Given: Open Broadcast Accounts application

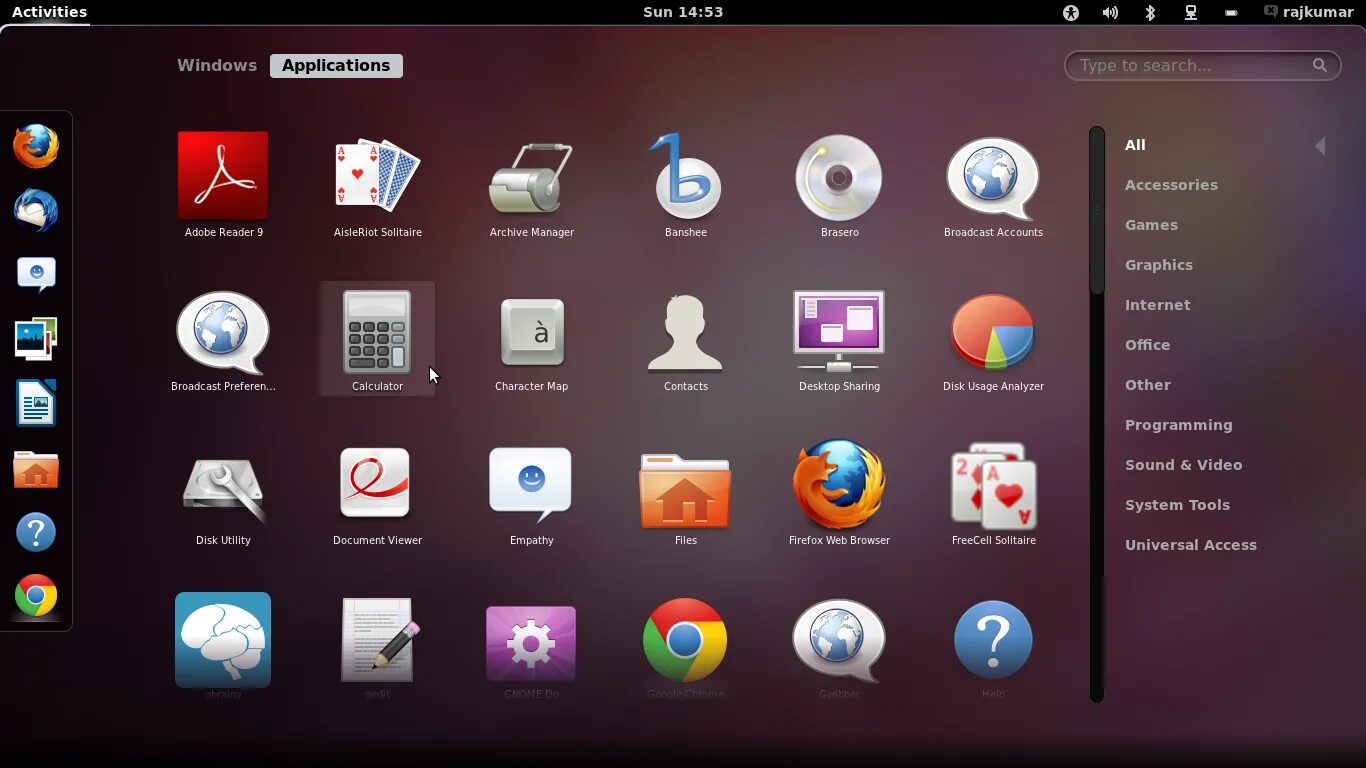Looking at the screenshot, I should pos(993,185).
